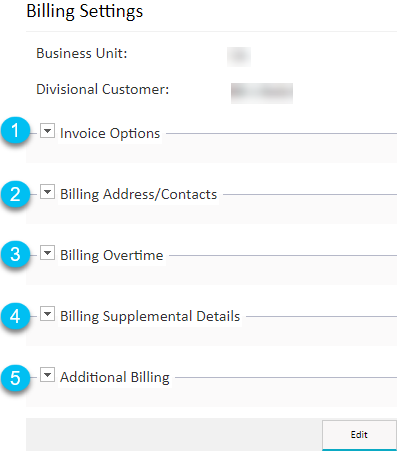Select the Billing Address/Contacts heading text
Screen dimensions: 397x451
pyautogui.click(x=138, y=194)
